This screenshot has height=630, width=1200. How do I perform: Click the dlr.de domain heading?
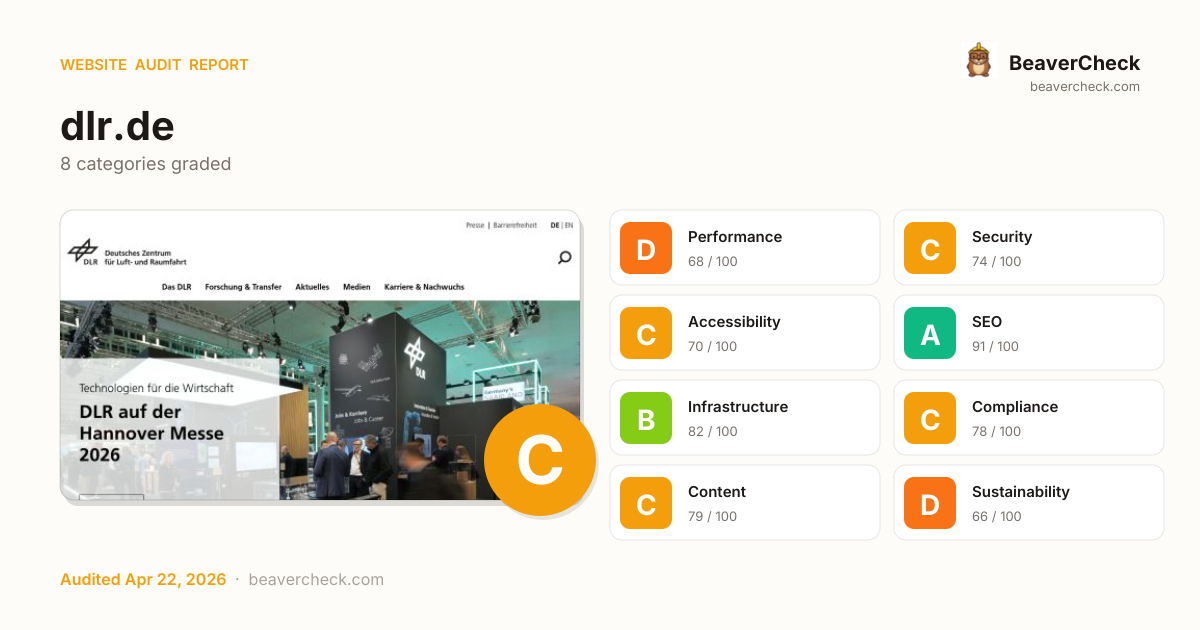[x=117, y=126]
